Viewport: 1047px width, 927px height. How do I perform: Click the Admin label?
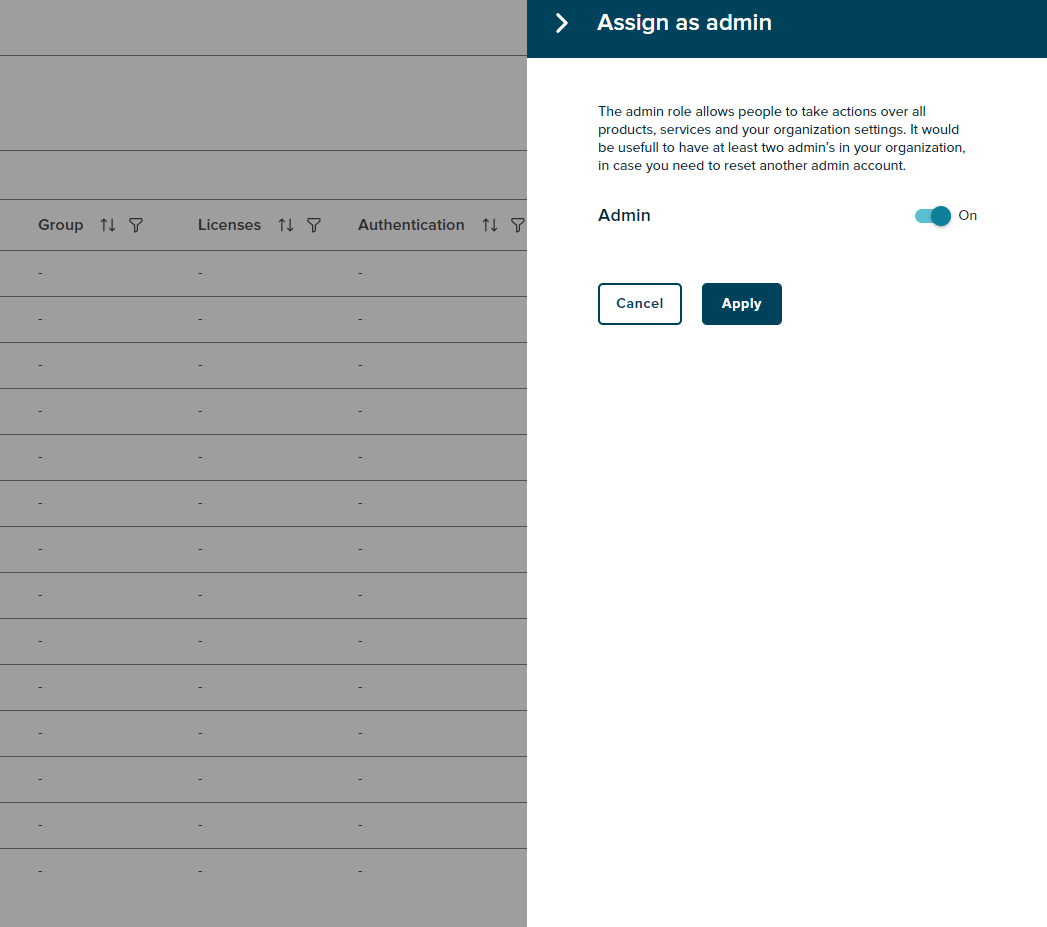(624, 216)
